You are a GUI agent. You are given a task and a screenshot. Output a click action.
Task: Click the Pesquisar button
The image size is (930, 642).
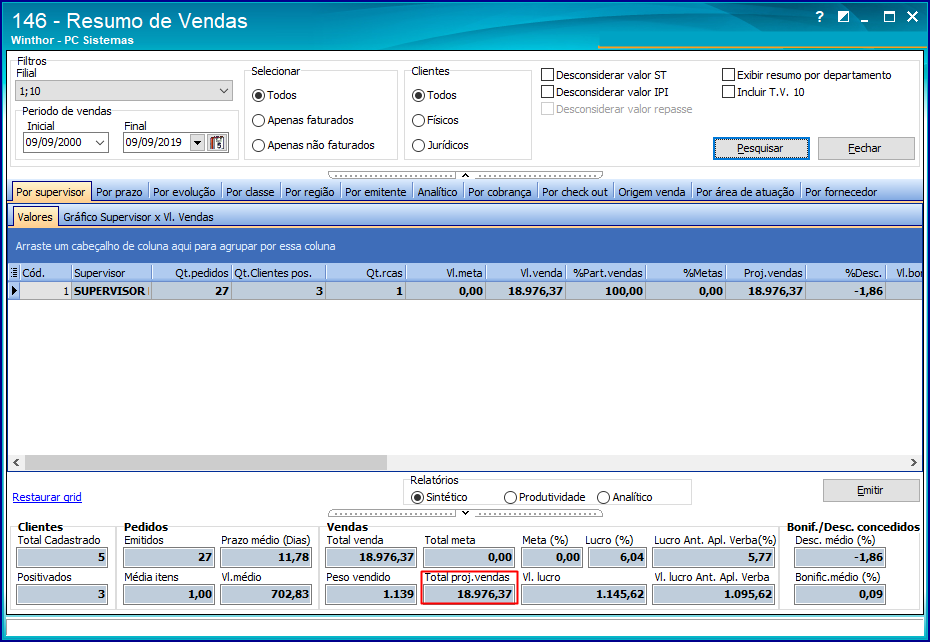(761, 148)
